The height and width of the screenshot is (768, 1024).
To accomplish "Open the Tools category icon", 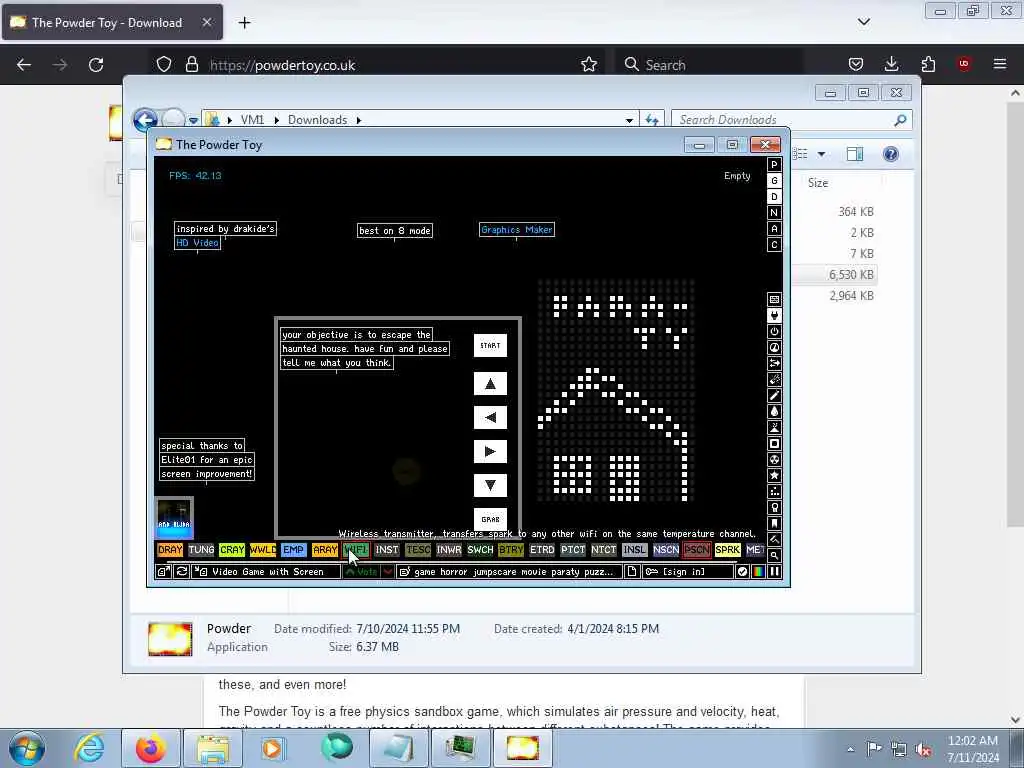I will [774, 507].
